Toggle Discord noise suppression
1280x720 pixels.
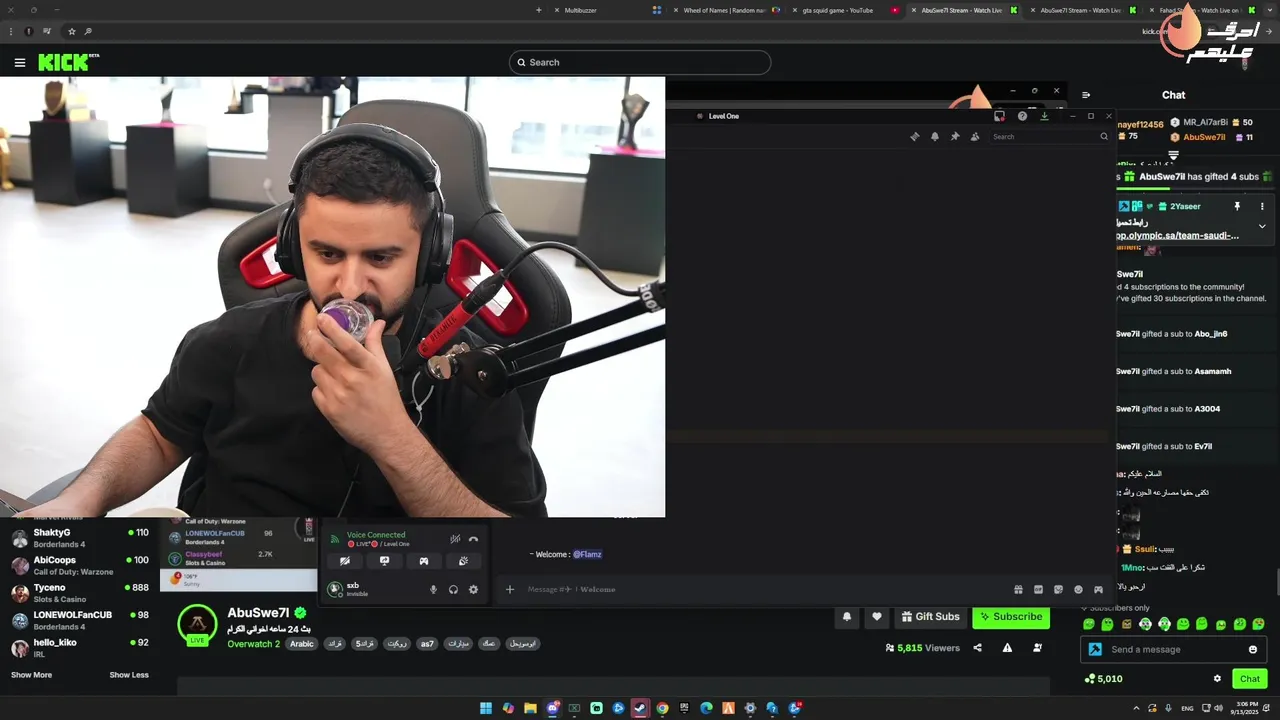[x=455, y=539]
